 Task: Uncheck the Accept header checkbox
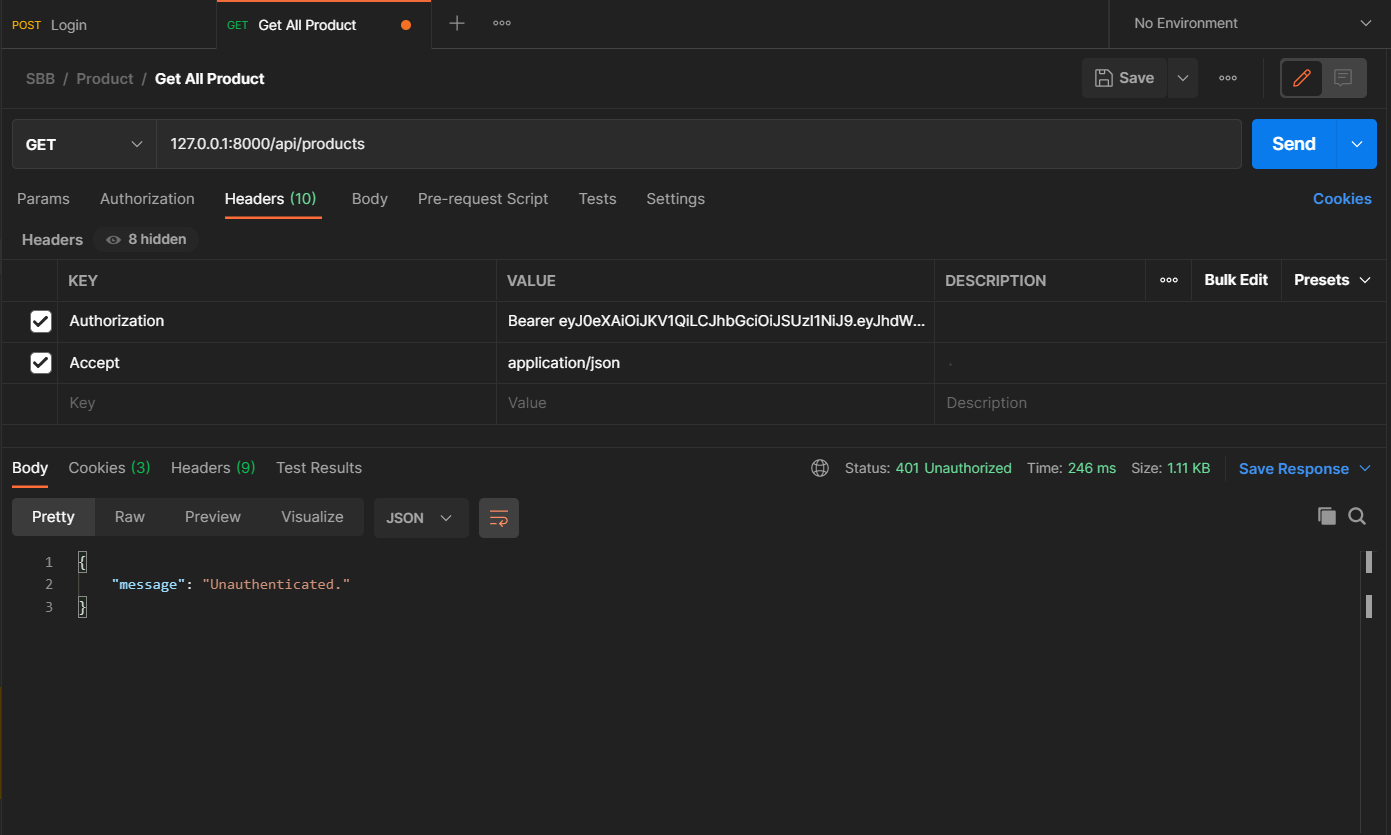pos(41,363)
